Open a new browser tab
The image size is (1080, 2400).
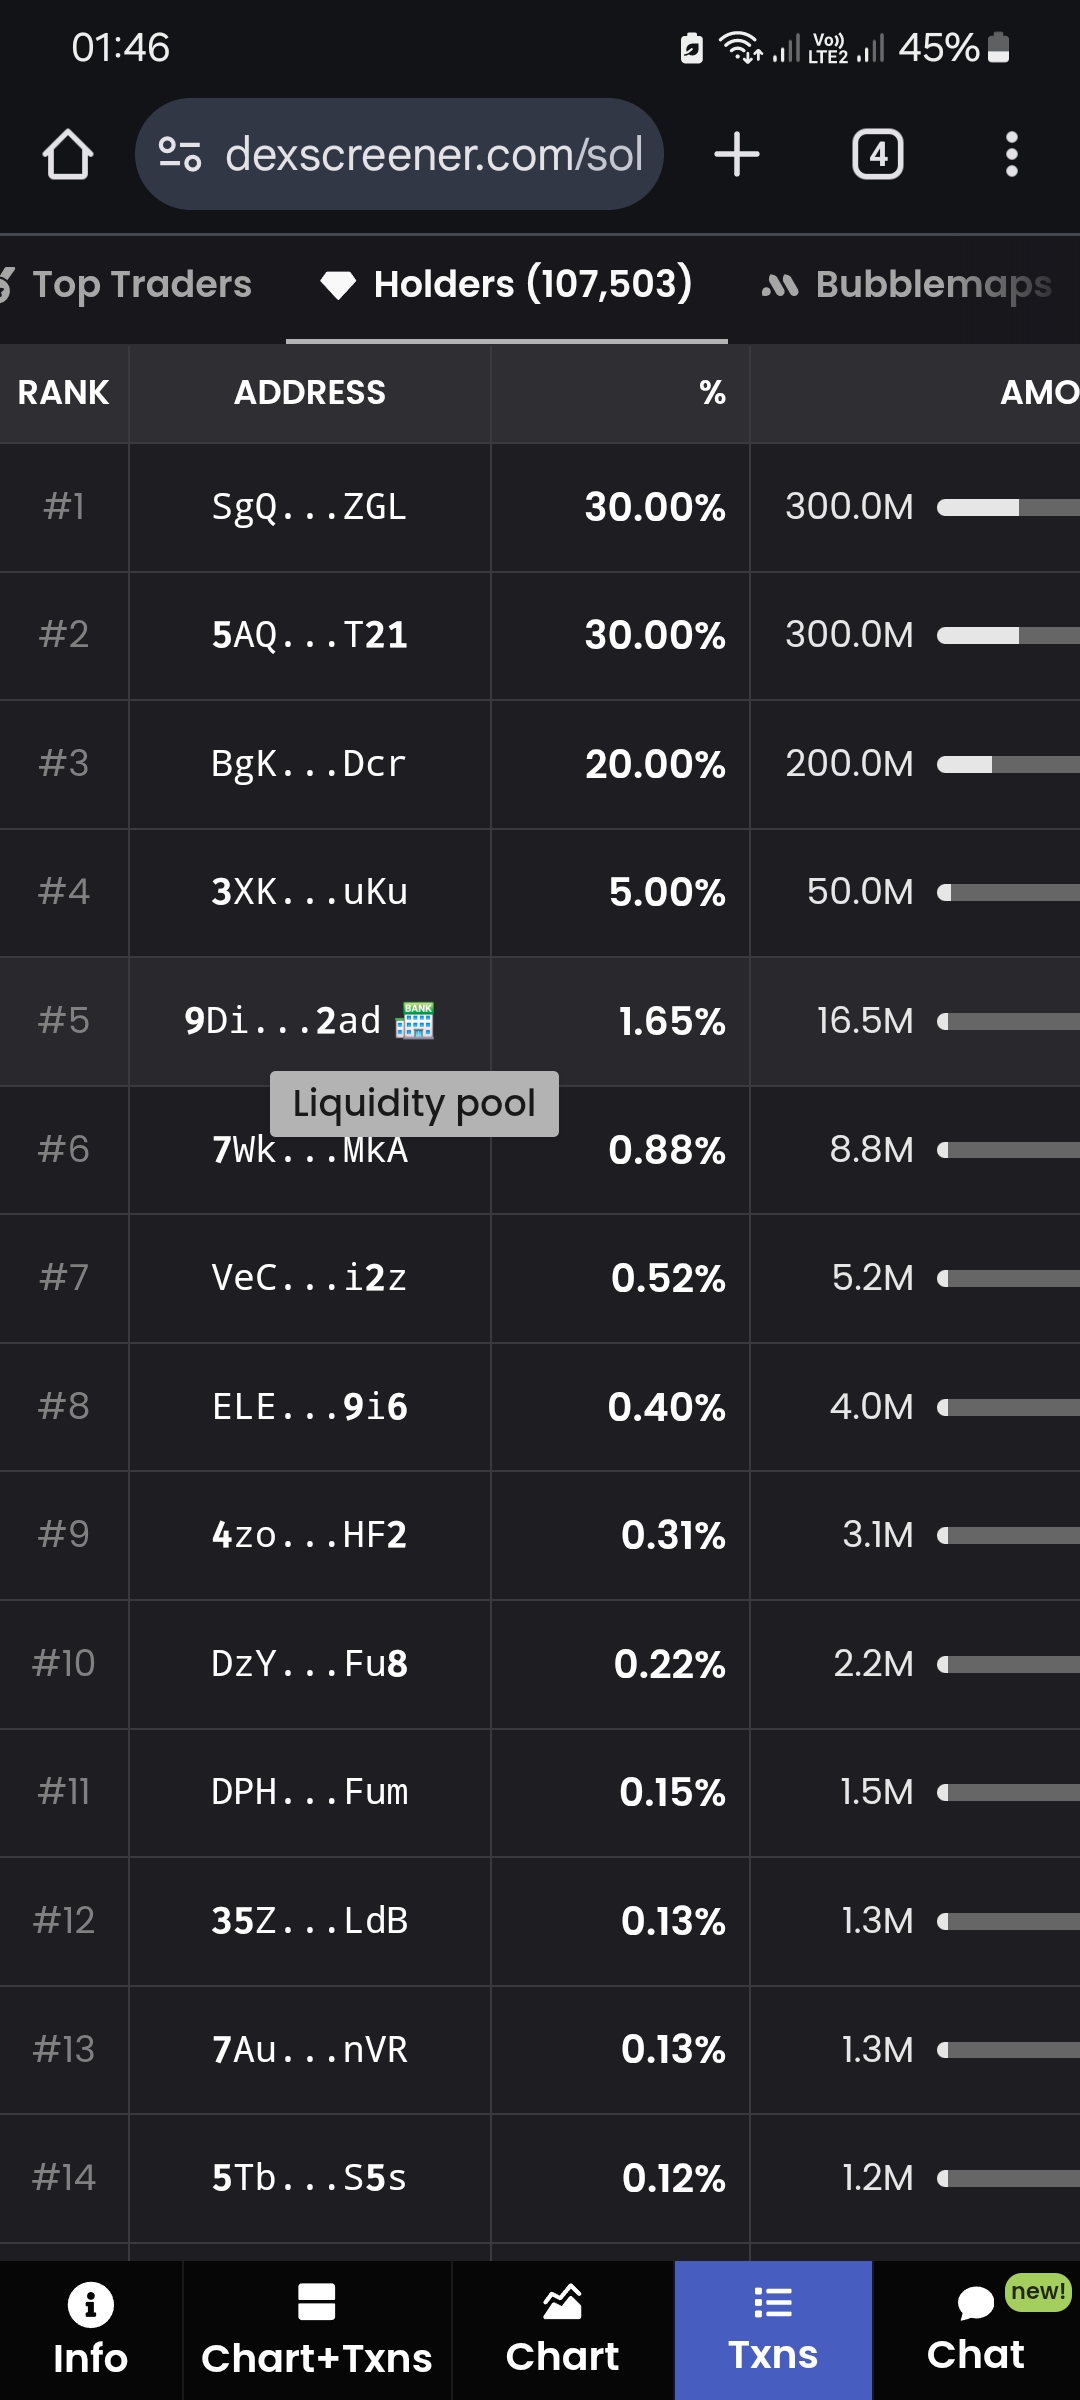(x=737, y=155)
